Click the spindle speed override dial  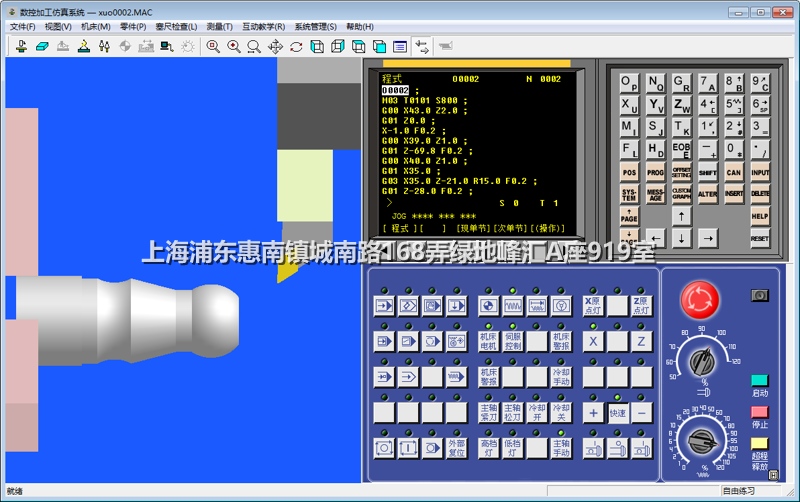(x=703, y=439)
